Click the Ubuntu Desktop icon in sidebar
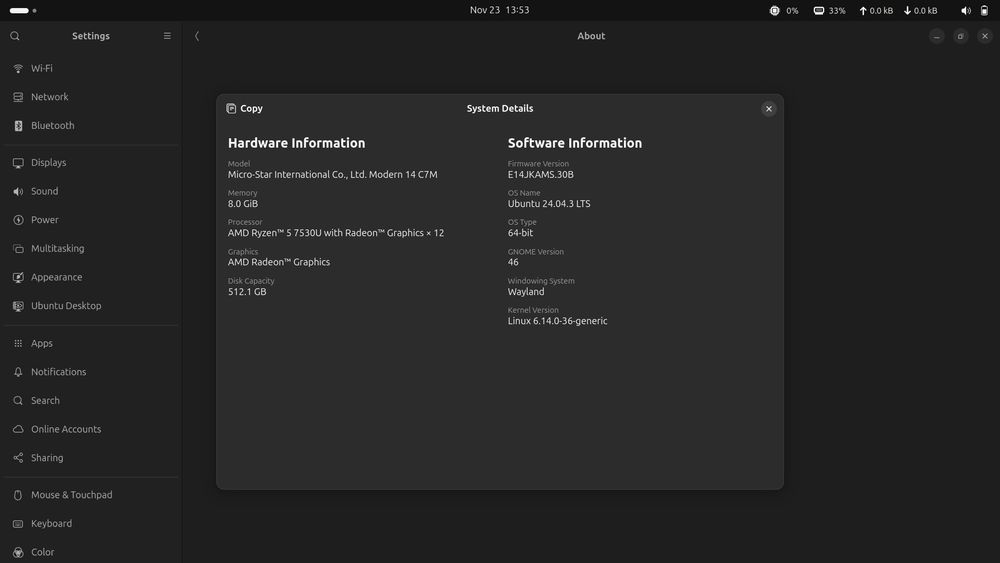Viewport: 1000px width, 563px height. [18, 306]
